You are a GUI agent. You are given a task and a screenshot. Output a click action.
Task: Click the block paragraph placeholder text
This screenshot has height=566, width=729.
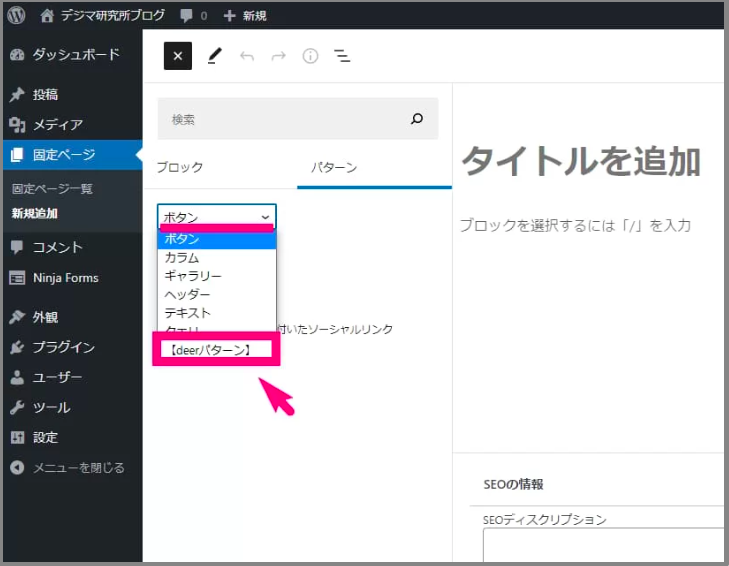(x=576, y=226)
